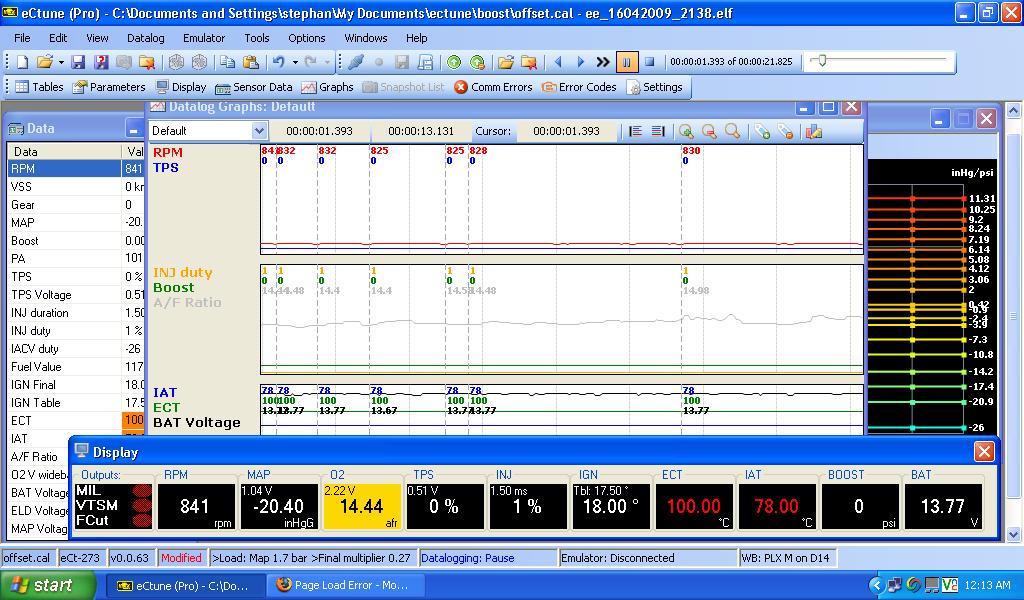Open the View menu
The image size is (1024, 600).
(x=97, y=38)
